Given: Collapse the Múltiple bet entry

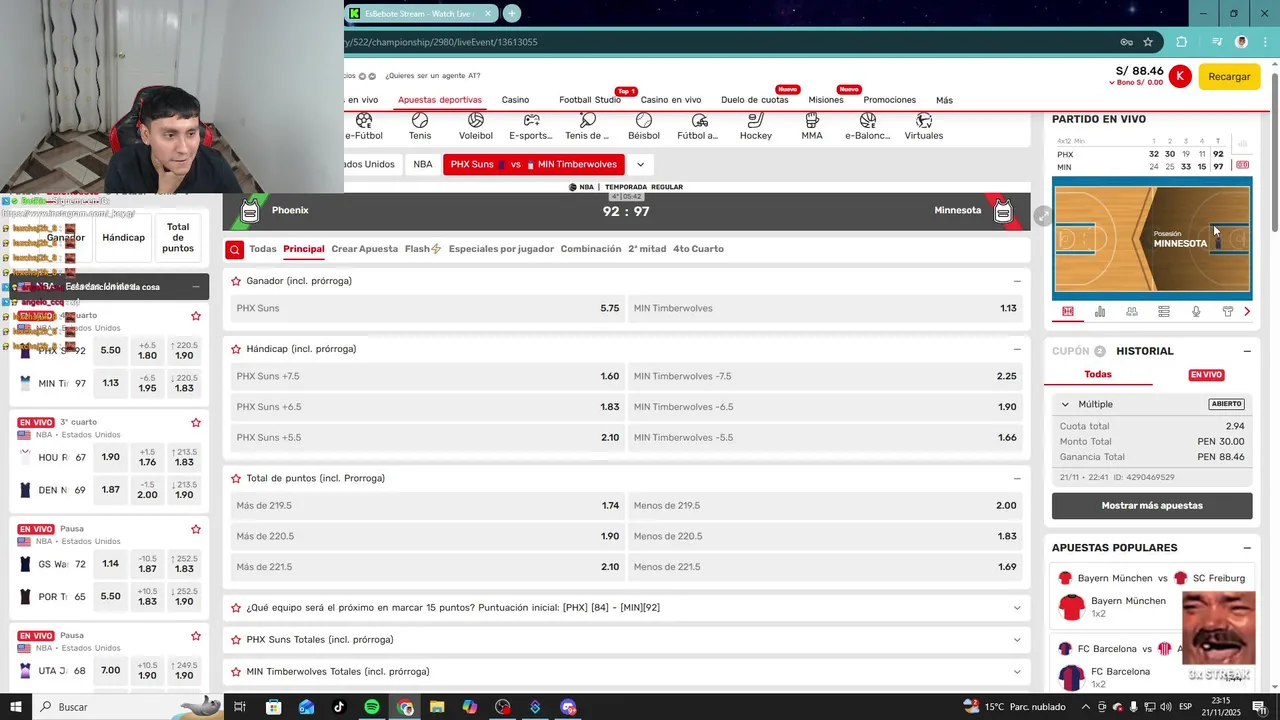Looking at the screenshot, I should click(1065, 404).
